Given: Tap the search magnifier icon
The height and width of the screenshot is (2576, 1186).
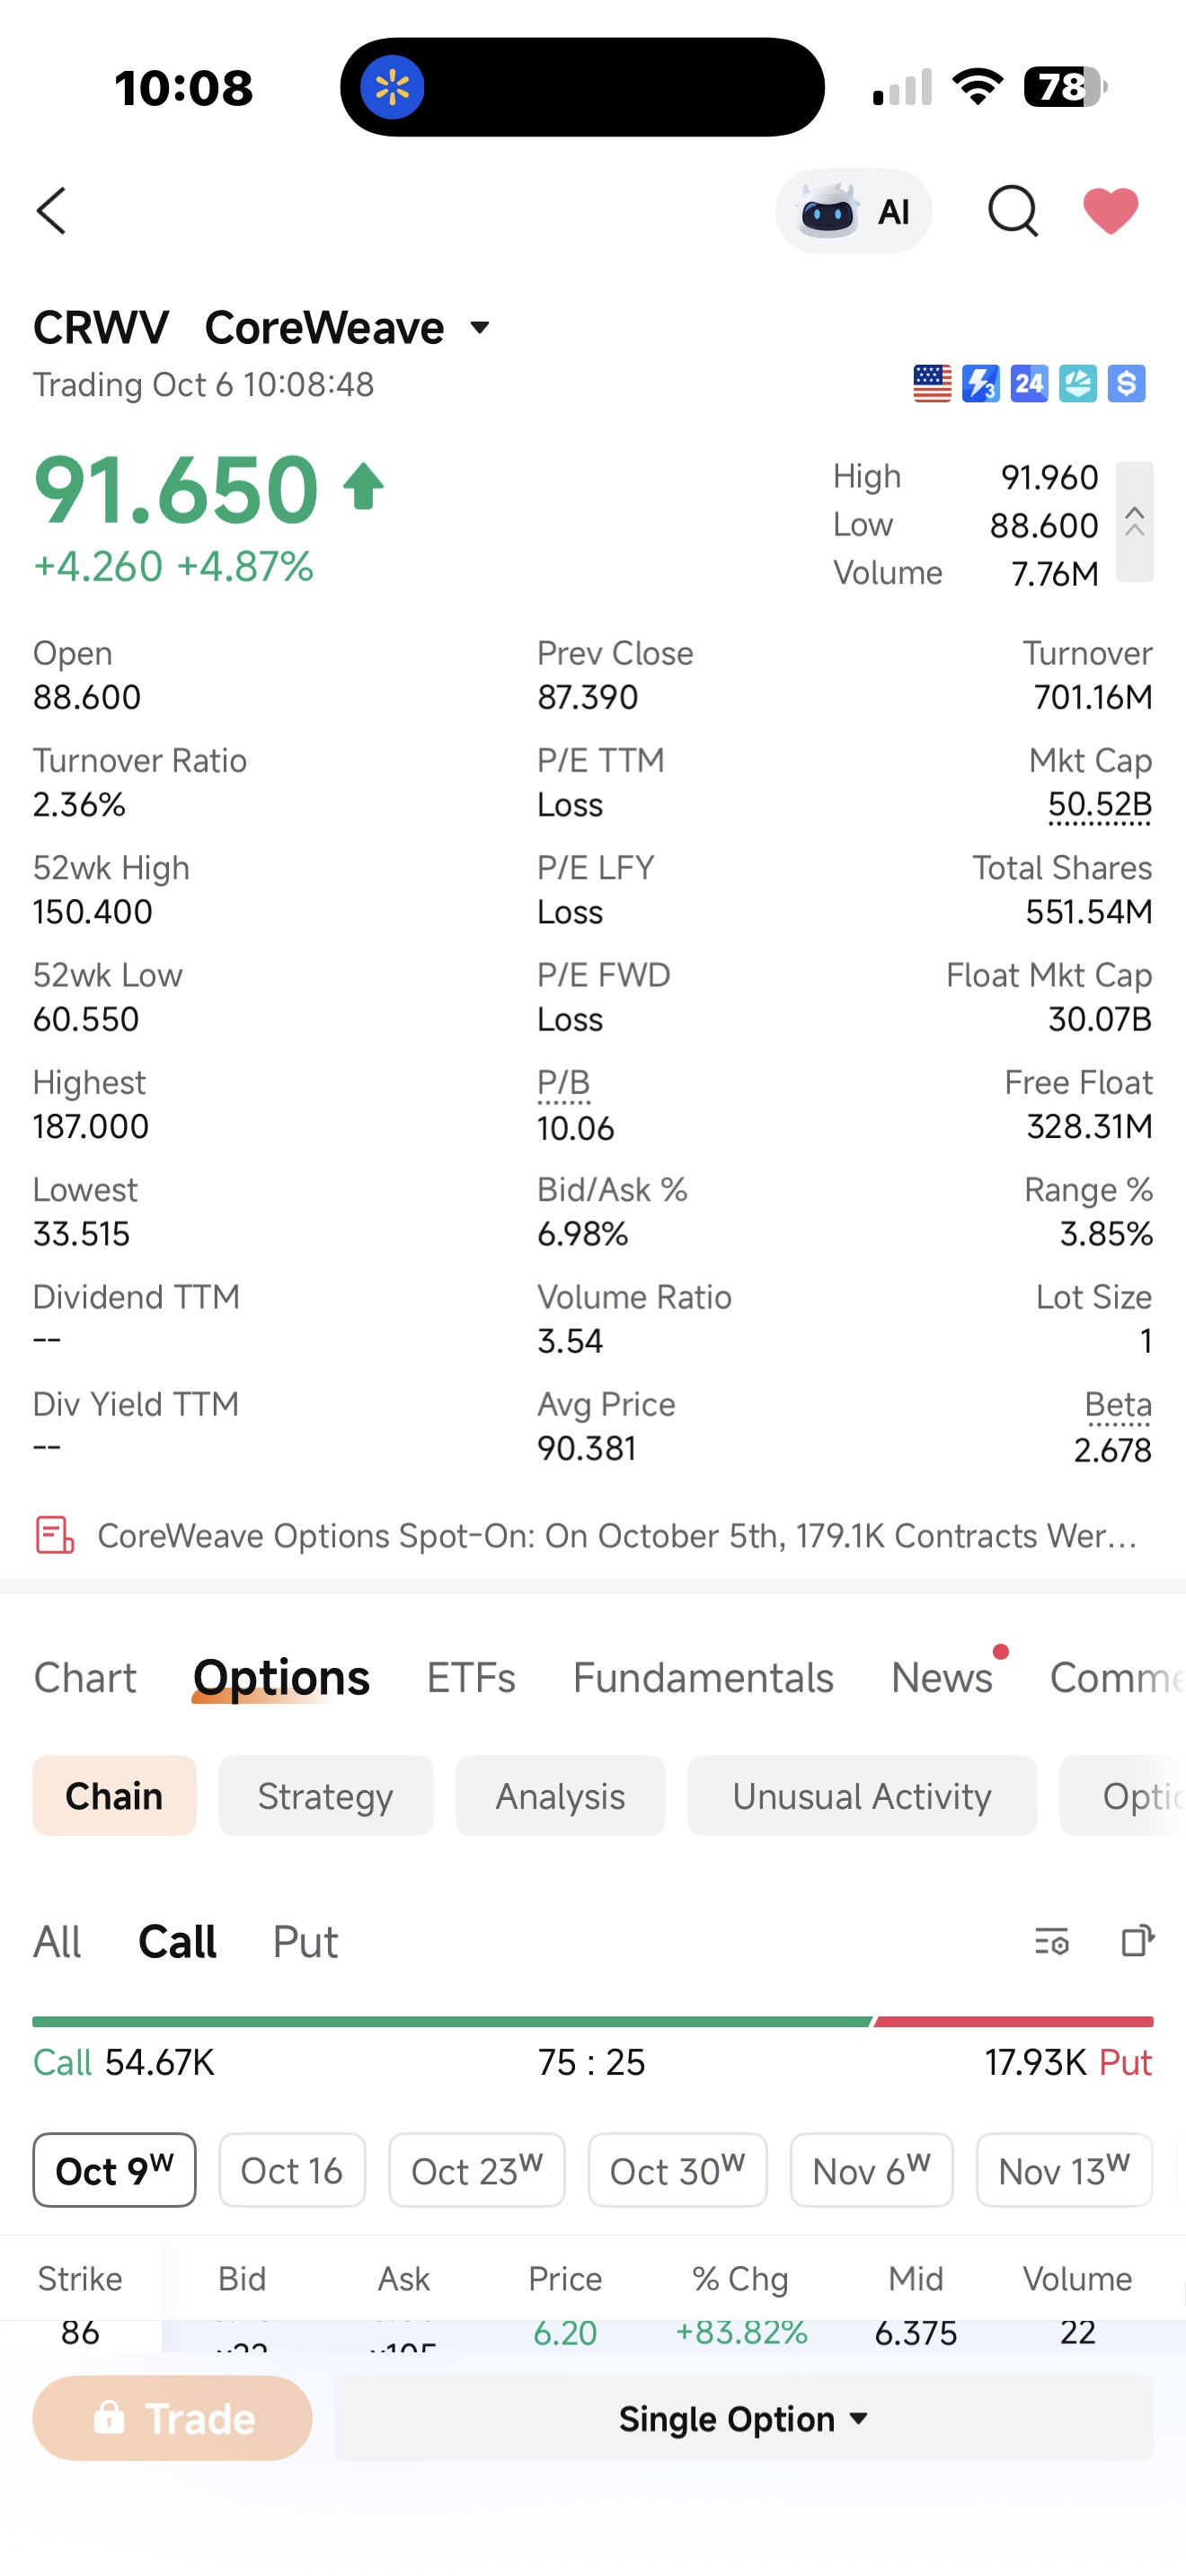Looking at the screenshot, I should point(1013,211).
